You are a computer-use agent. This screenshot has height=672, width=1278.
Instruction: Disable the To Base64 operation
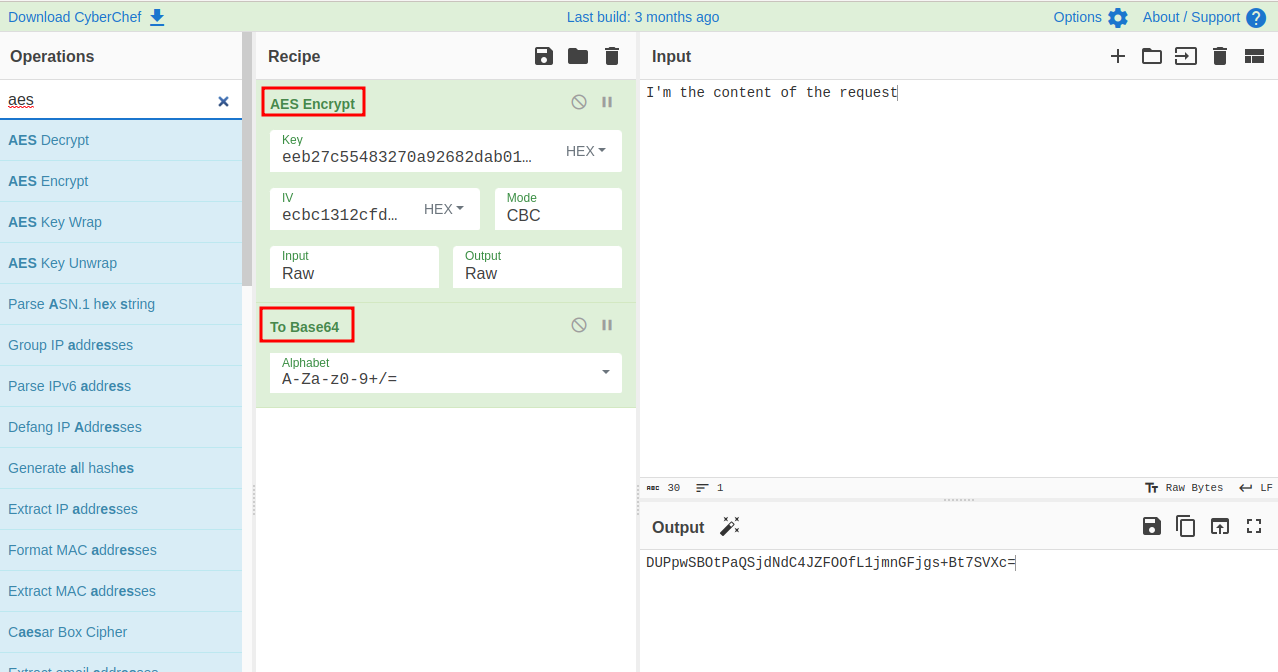579,325
